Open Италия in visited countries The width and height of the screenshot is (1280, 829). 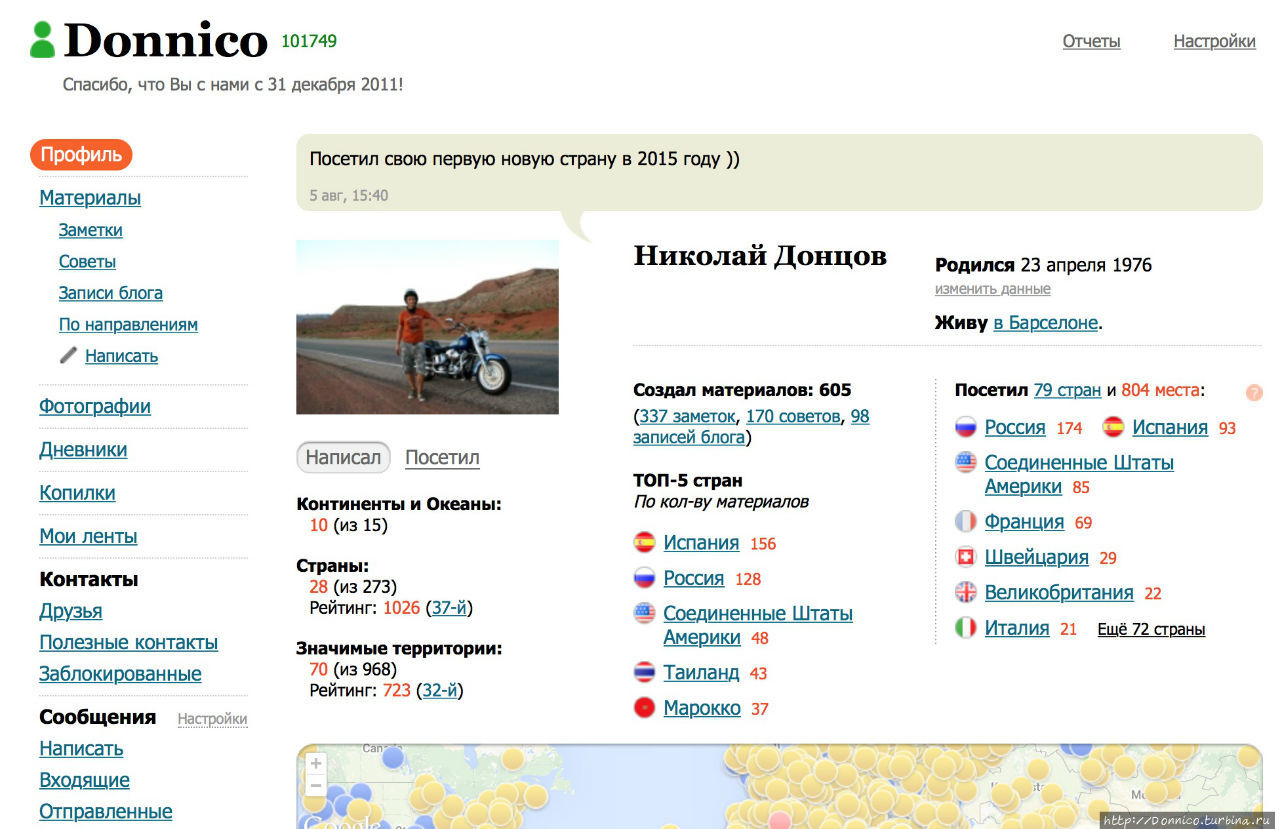(x=1017, y=628)
